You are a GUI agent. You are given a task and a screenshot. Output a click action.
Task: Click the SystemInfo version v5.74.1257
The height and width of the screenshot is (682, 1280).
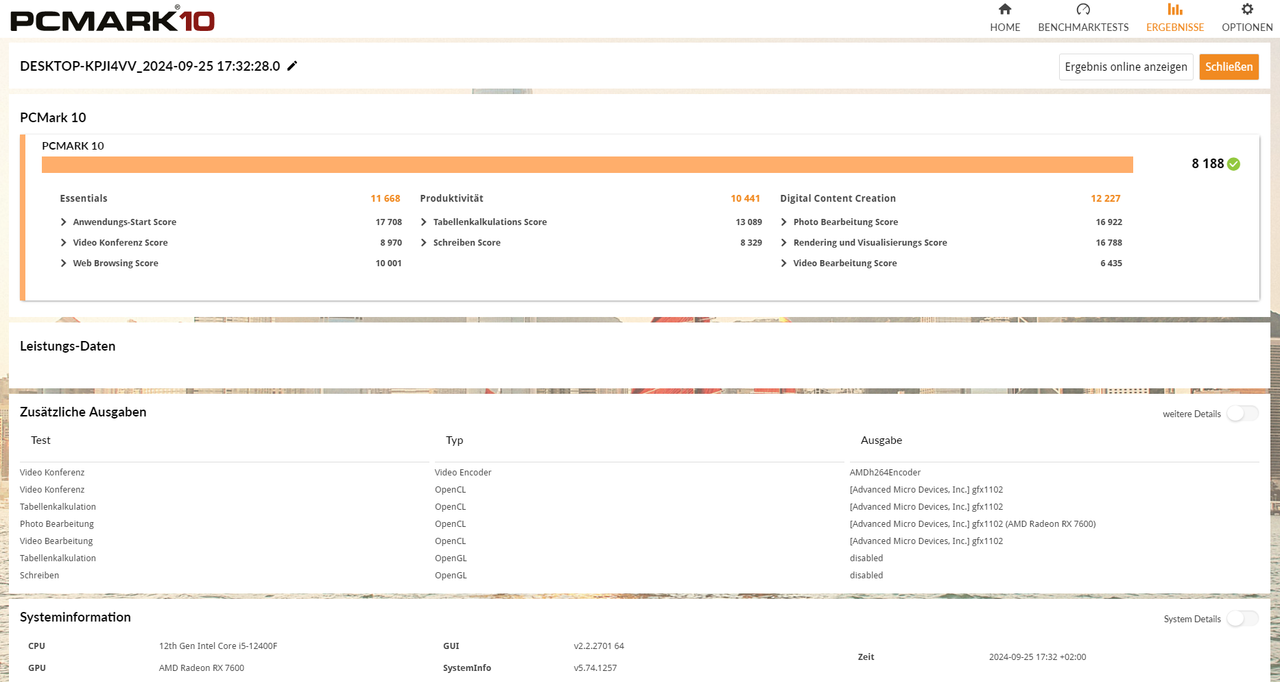pyautogui.click(x=595, y=668)
